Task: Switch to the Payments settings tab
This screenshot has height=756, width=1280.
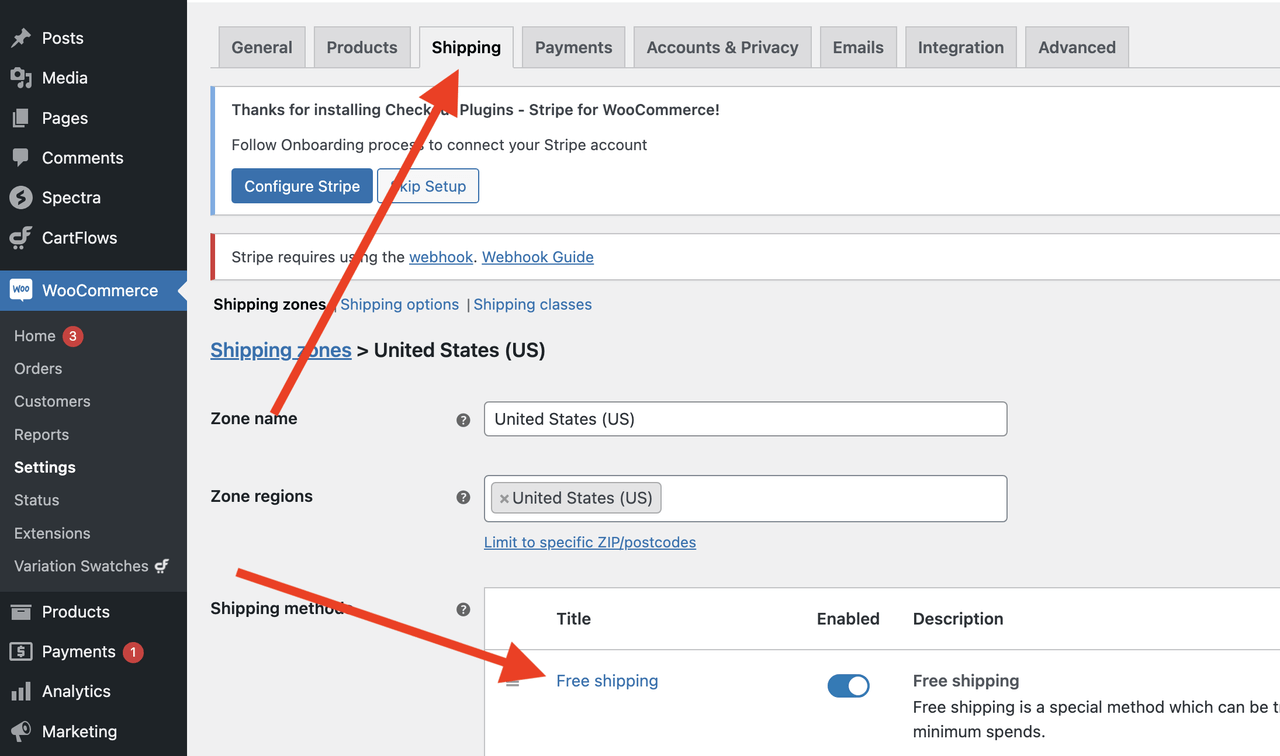Action: tap(573, 47)
